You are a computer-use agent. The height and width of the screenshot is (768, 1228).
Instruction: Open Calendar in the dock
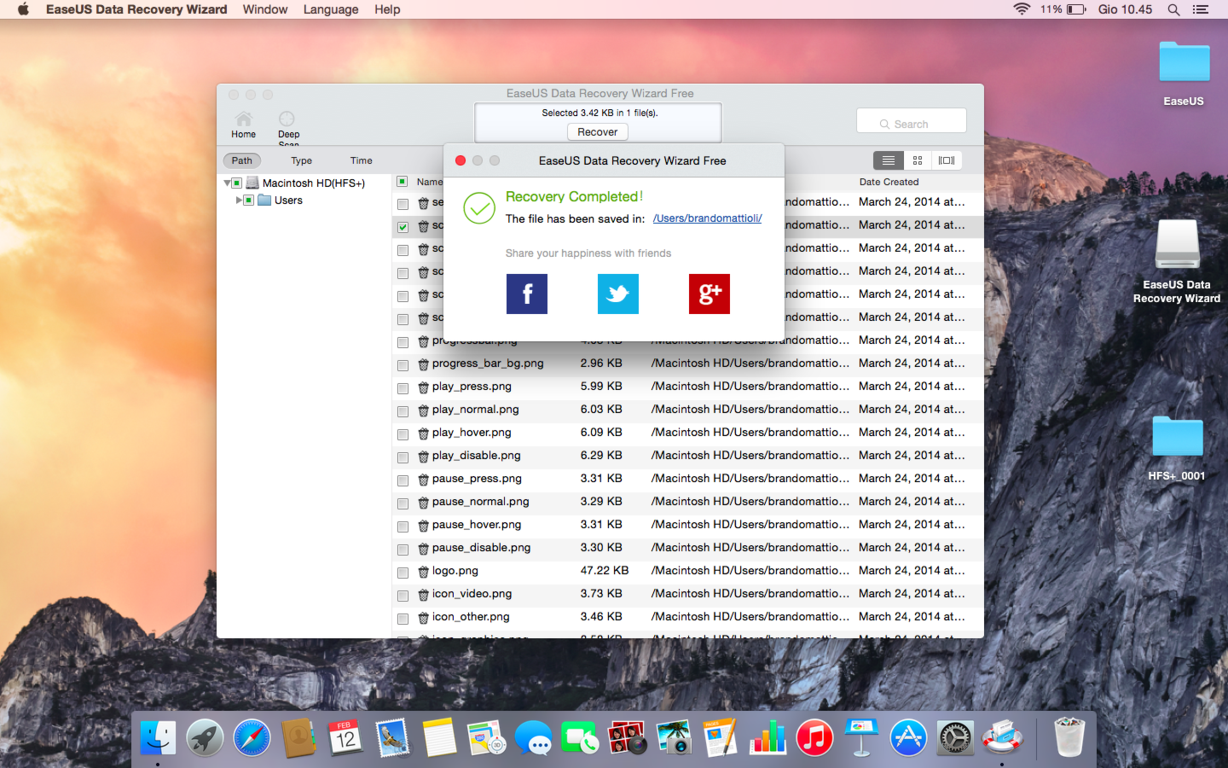click(x=345, y=739)
